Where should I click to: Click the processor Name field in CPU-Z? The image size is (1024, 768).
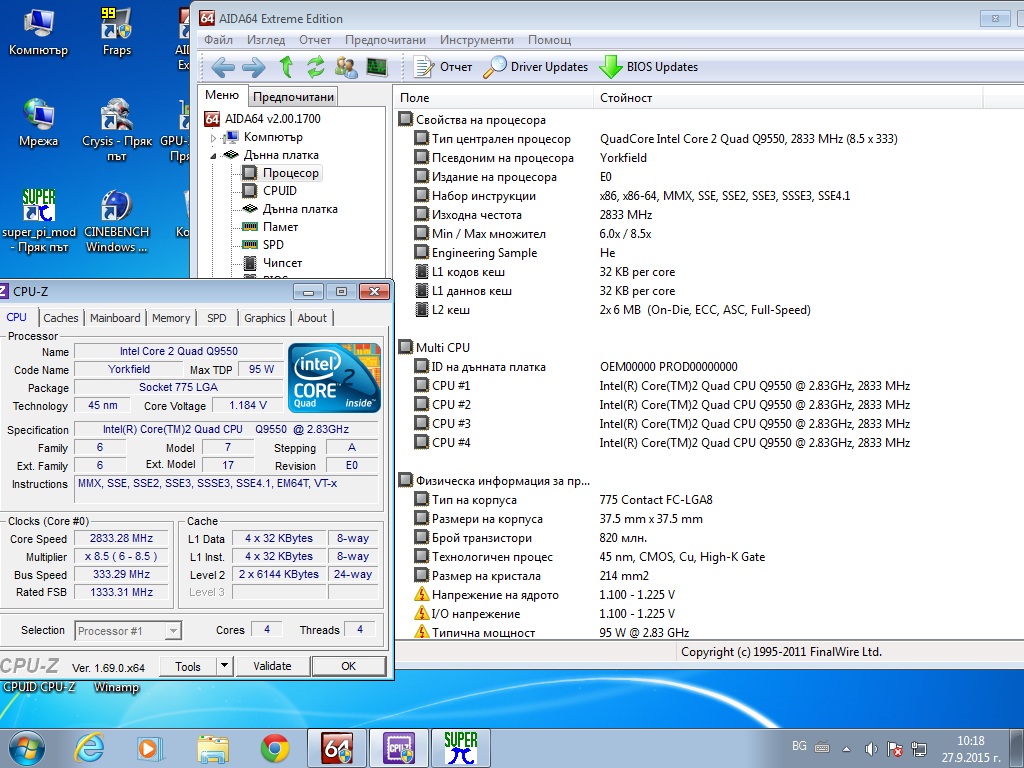[x=178, y=351]
